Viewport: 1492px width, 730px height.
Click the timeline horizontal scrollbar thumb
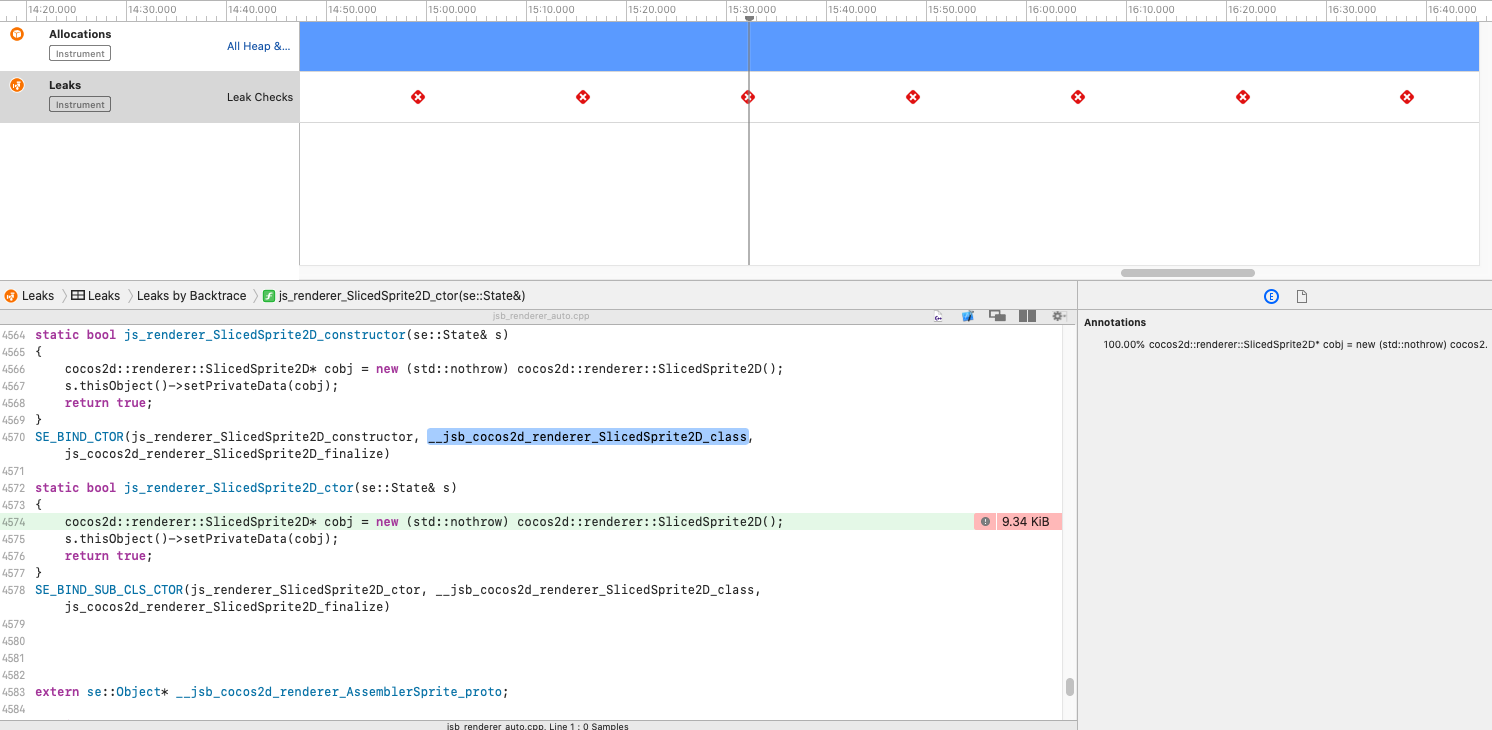click(1187, 273)
